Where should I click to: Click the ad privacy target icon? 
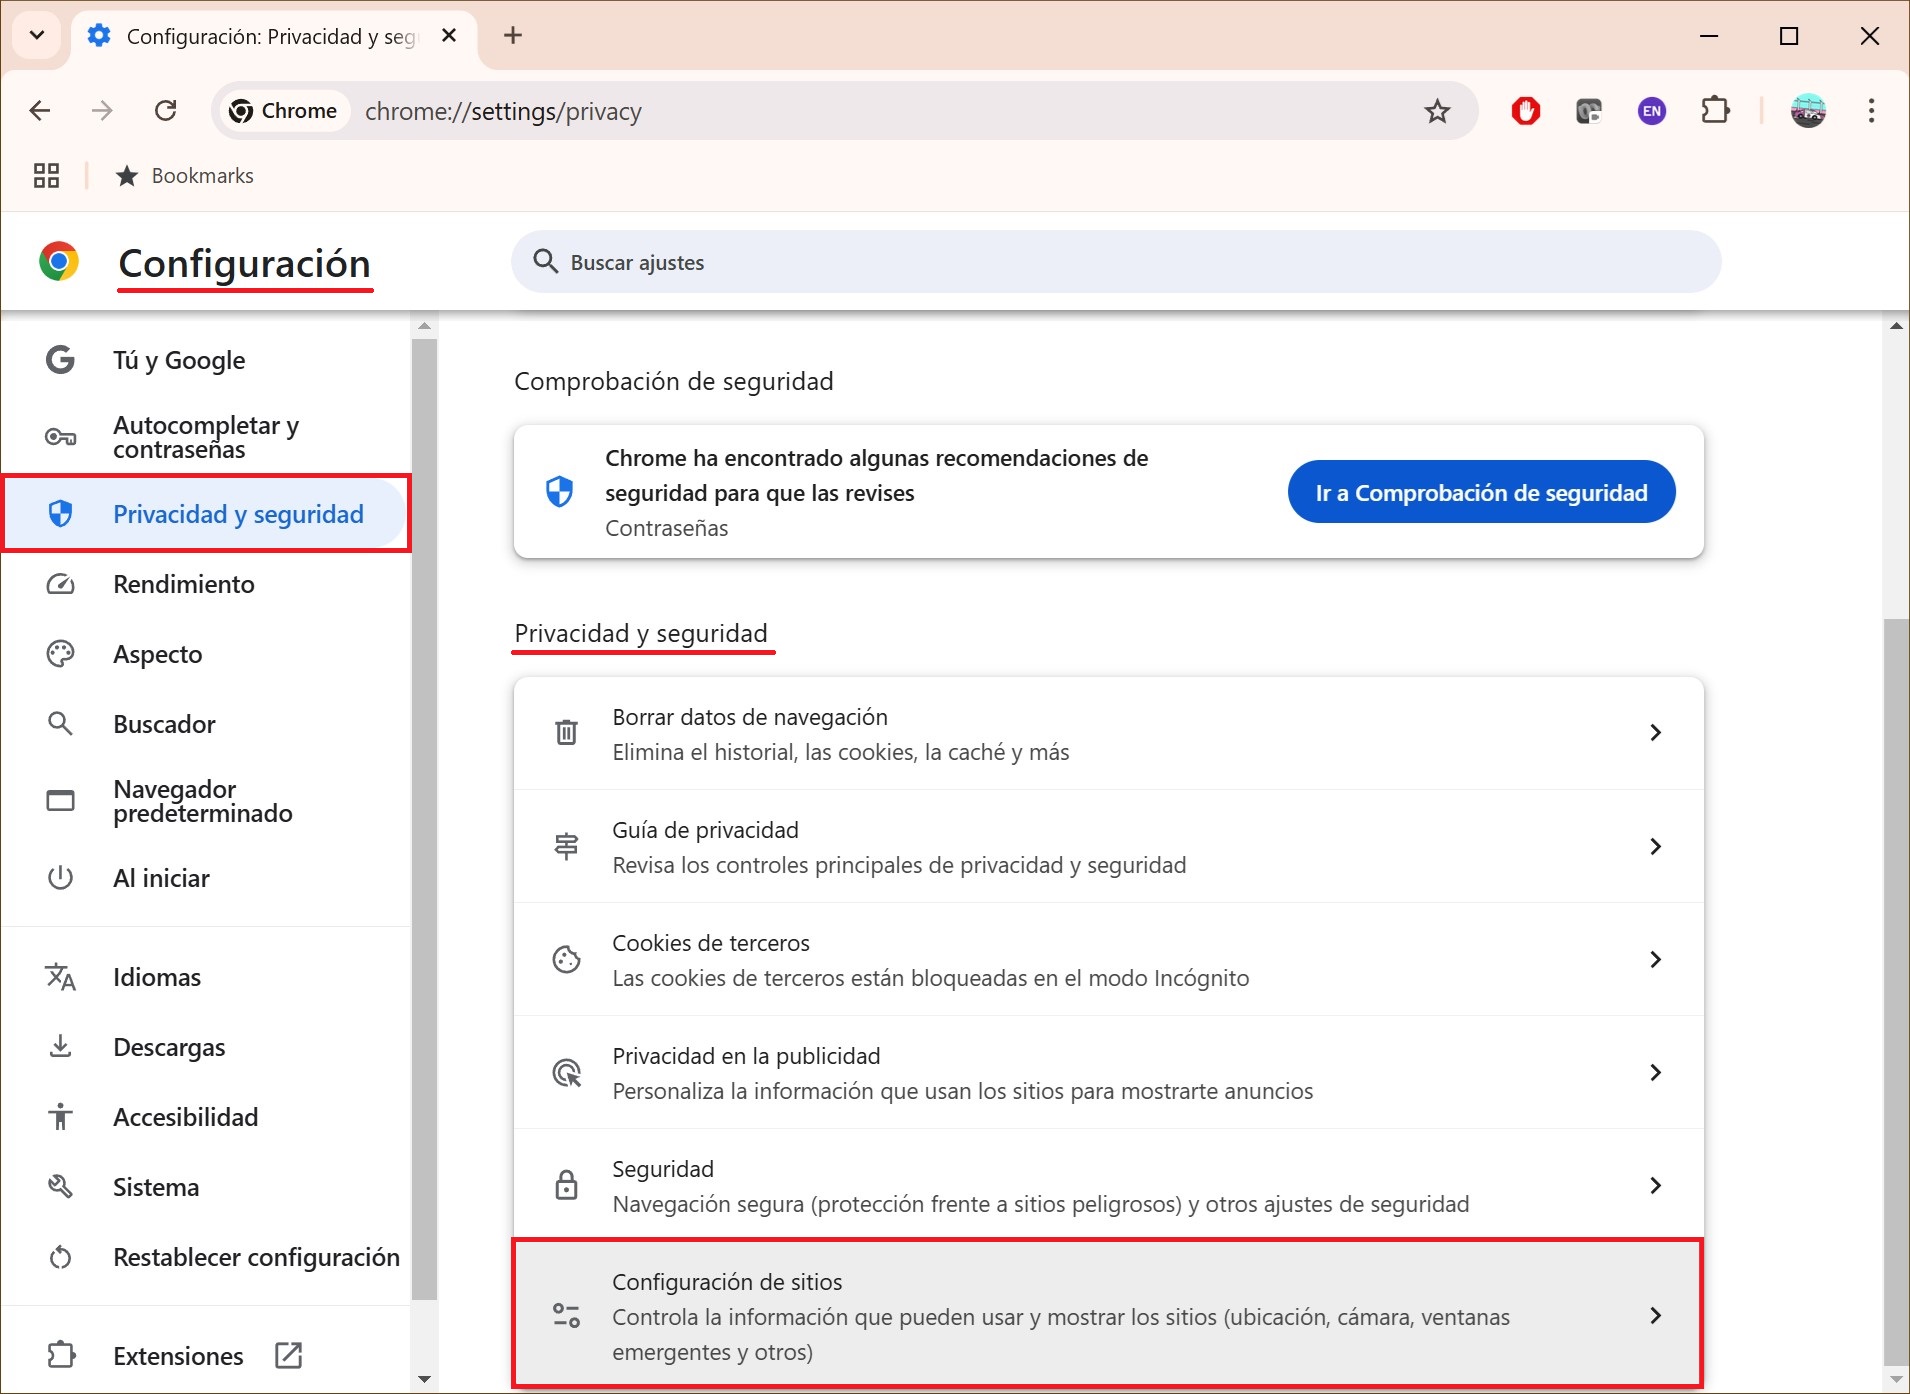[567, 1073]
